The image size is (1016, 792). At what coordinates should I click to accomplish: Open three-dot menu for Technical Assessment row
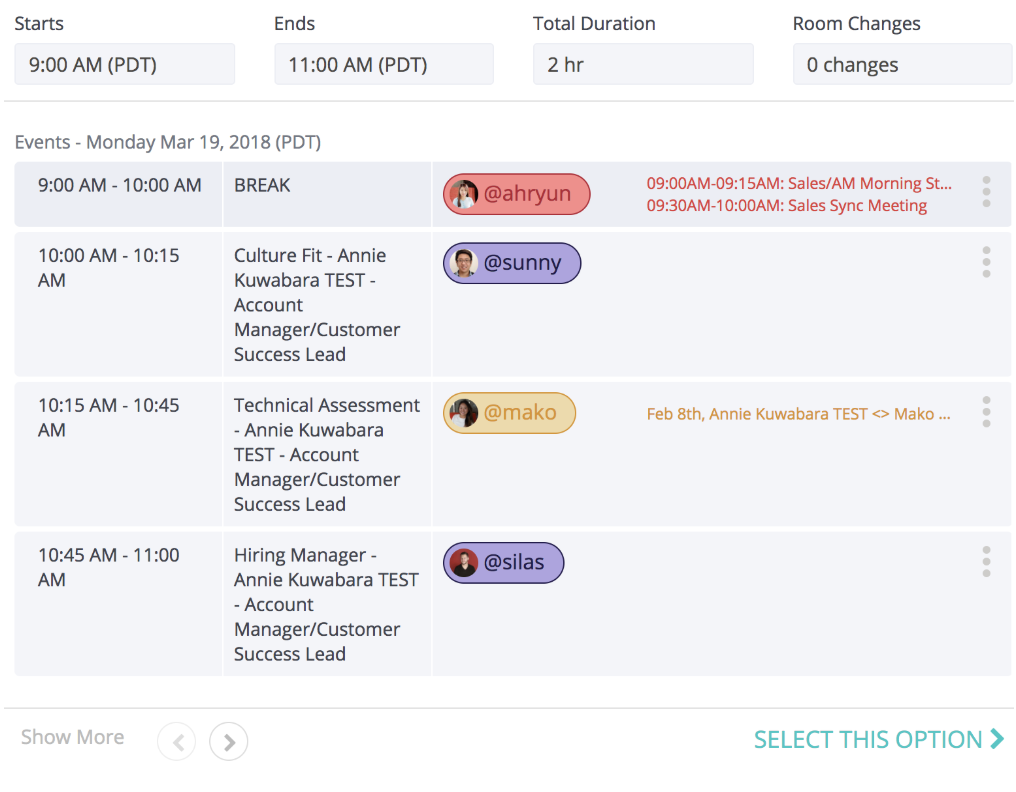coord(986,412)
